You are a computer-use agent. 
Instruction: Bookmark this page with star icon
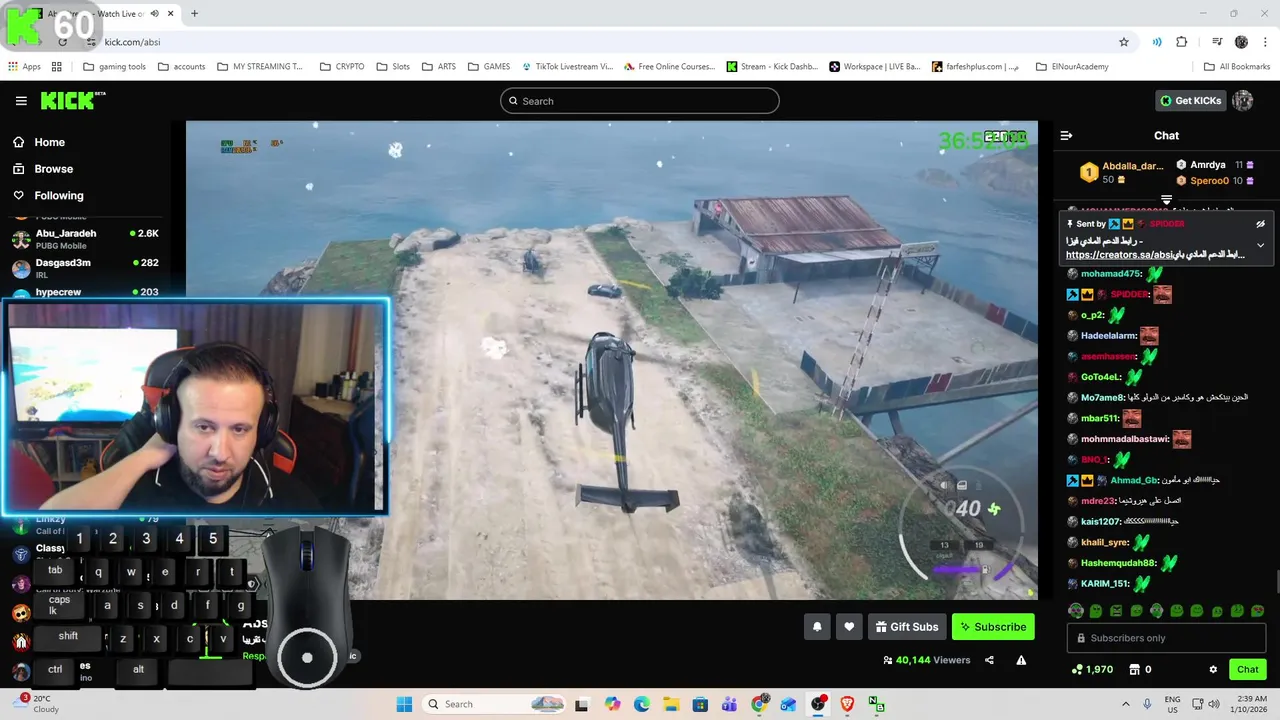tap(1124, 42)
